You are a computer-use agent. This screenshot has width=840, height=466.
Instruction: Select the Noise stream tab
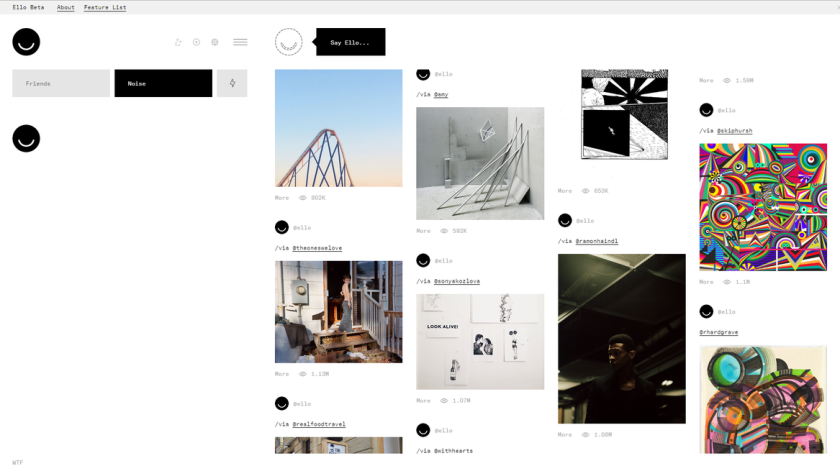(163, 83)
